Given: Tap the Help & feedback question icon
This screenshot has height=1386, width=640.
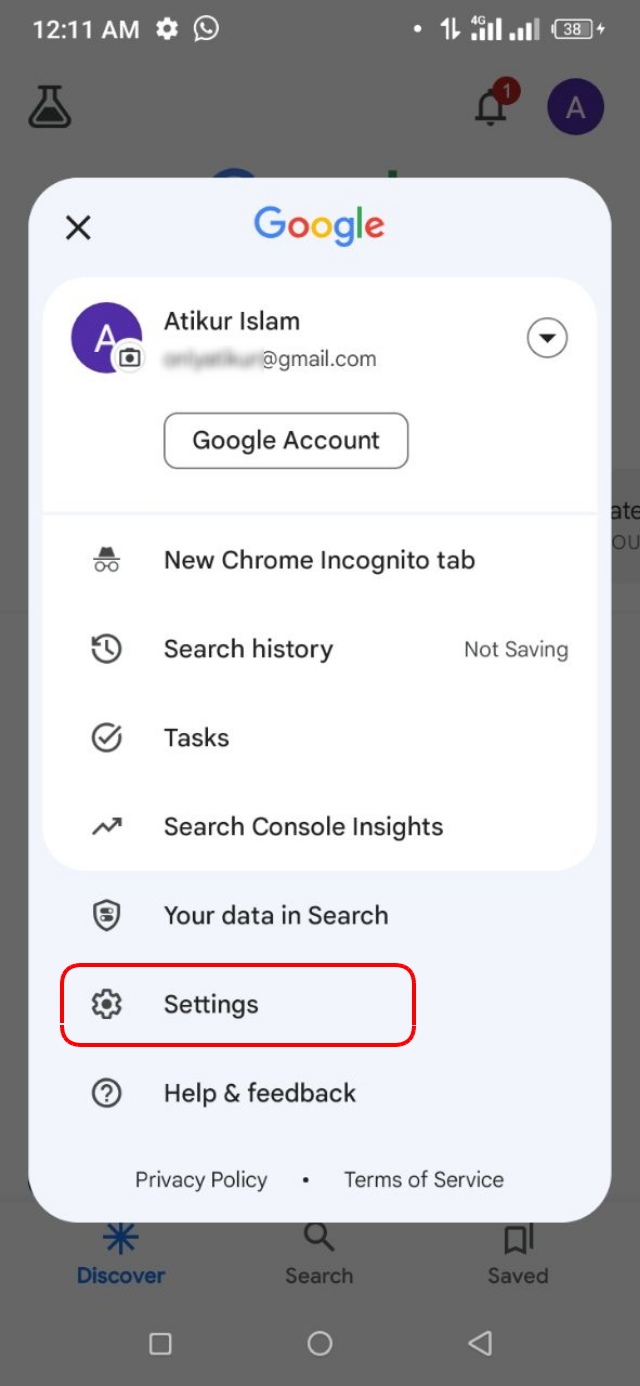Looking at the screenshot, I should 107,1093.
